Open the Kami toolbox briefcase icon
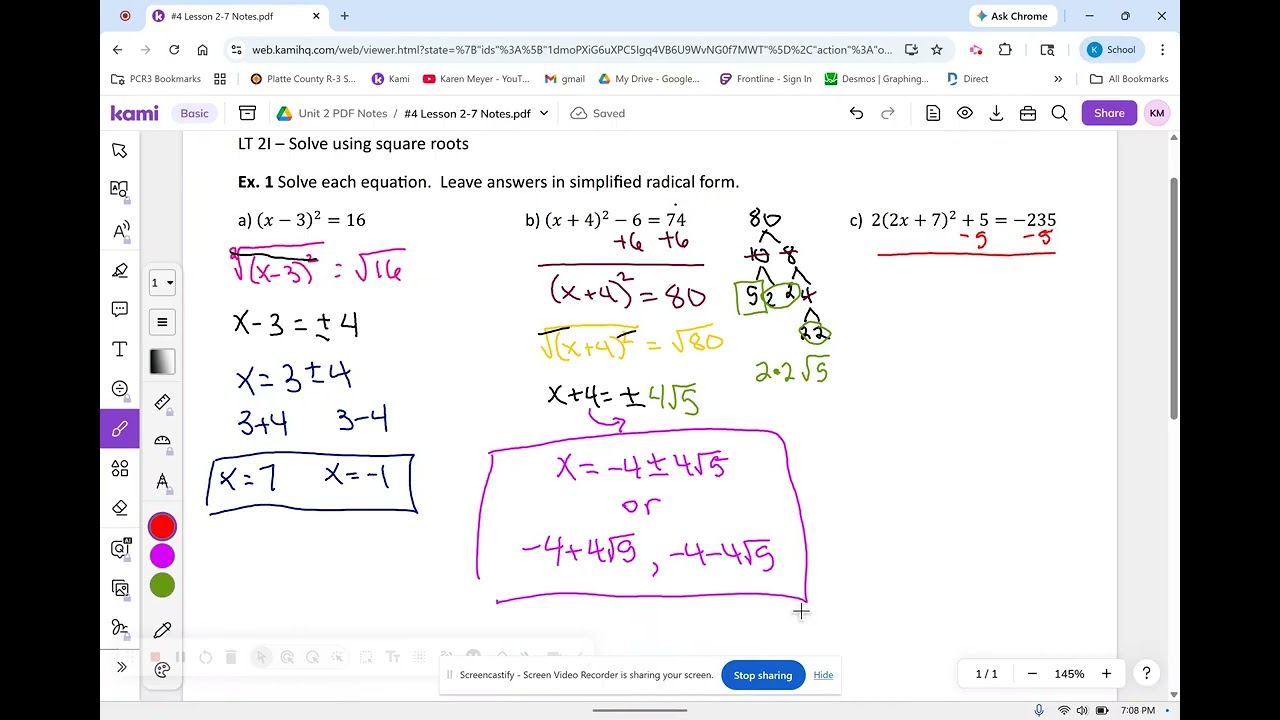This screenshot has height=720, width=1280. coord(1028,113)
